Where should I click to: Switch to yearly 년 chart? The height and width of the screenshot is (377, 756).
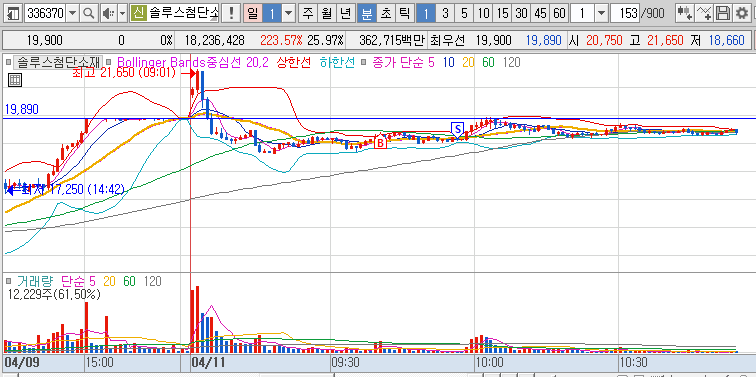pyautogui.click(x=345, y=13)
